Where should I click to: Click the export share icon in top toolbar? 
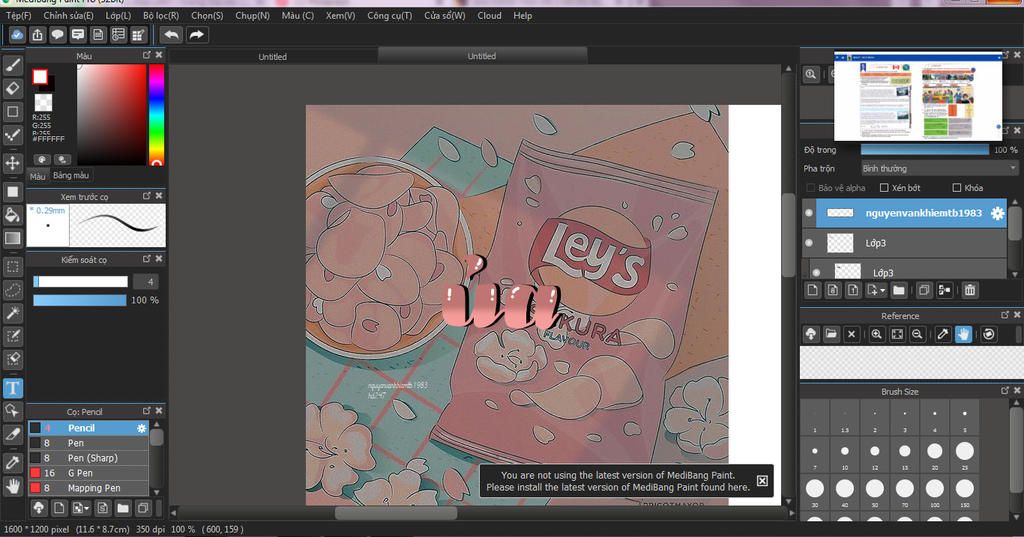click(37, 35)
